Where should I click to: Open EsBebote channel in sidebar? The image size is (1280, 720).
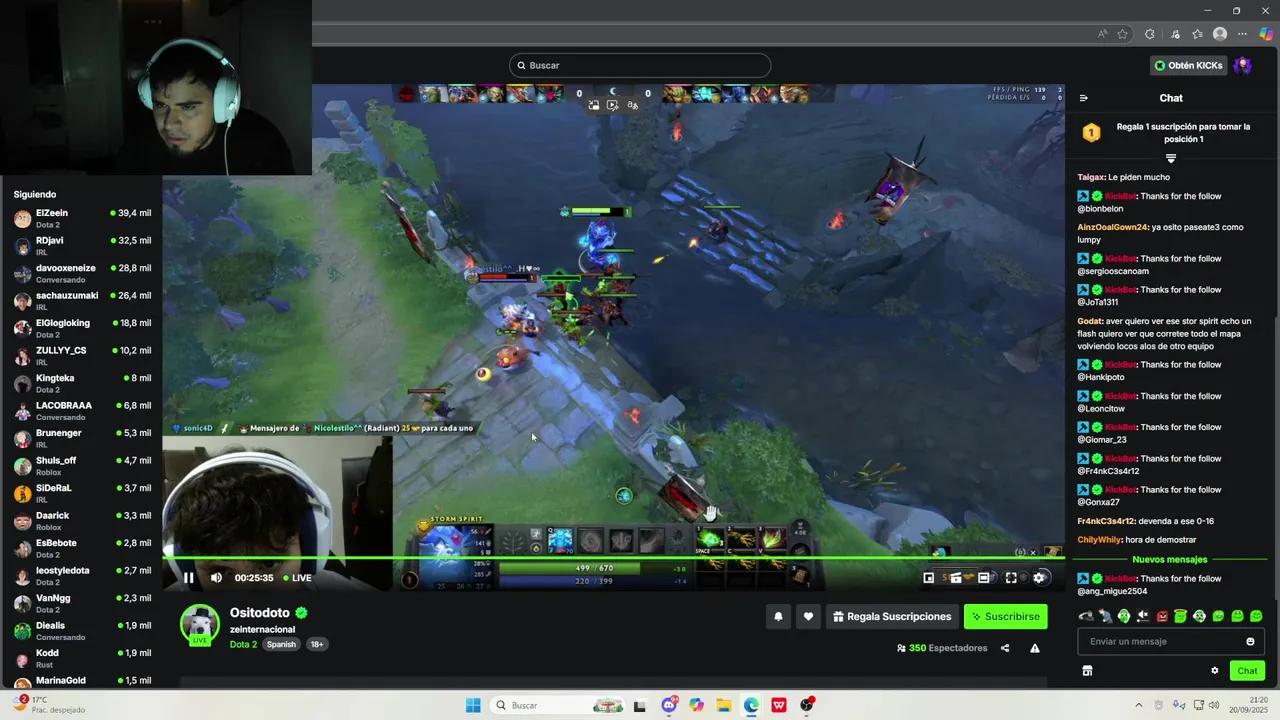[82, 548]
